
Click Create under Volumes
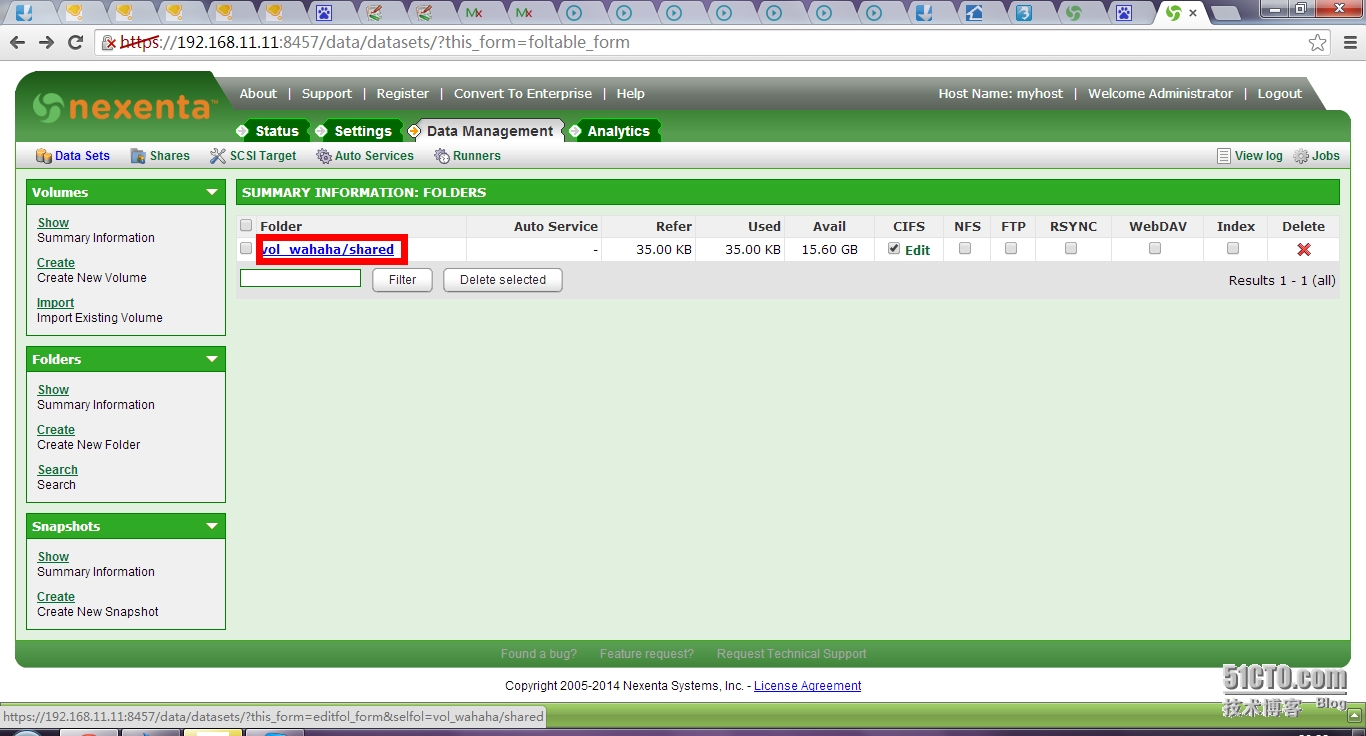pos(56,263)
